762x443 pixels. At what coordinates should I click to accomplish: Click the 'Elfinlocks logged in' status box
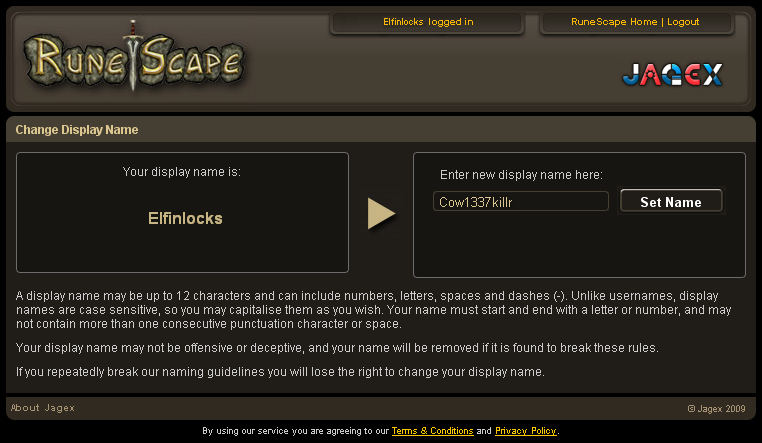click(428, 22)
